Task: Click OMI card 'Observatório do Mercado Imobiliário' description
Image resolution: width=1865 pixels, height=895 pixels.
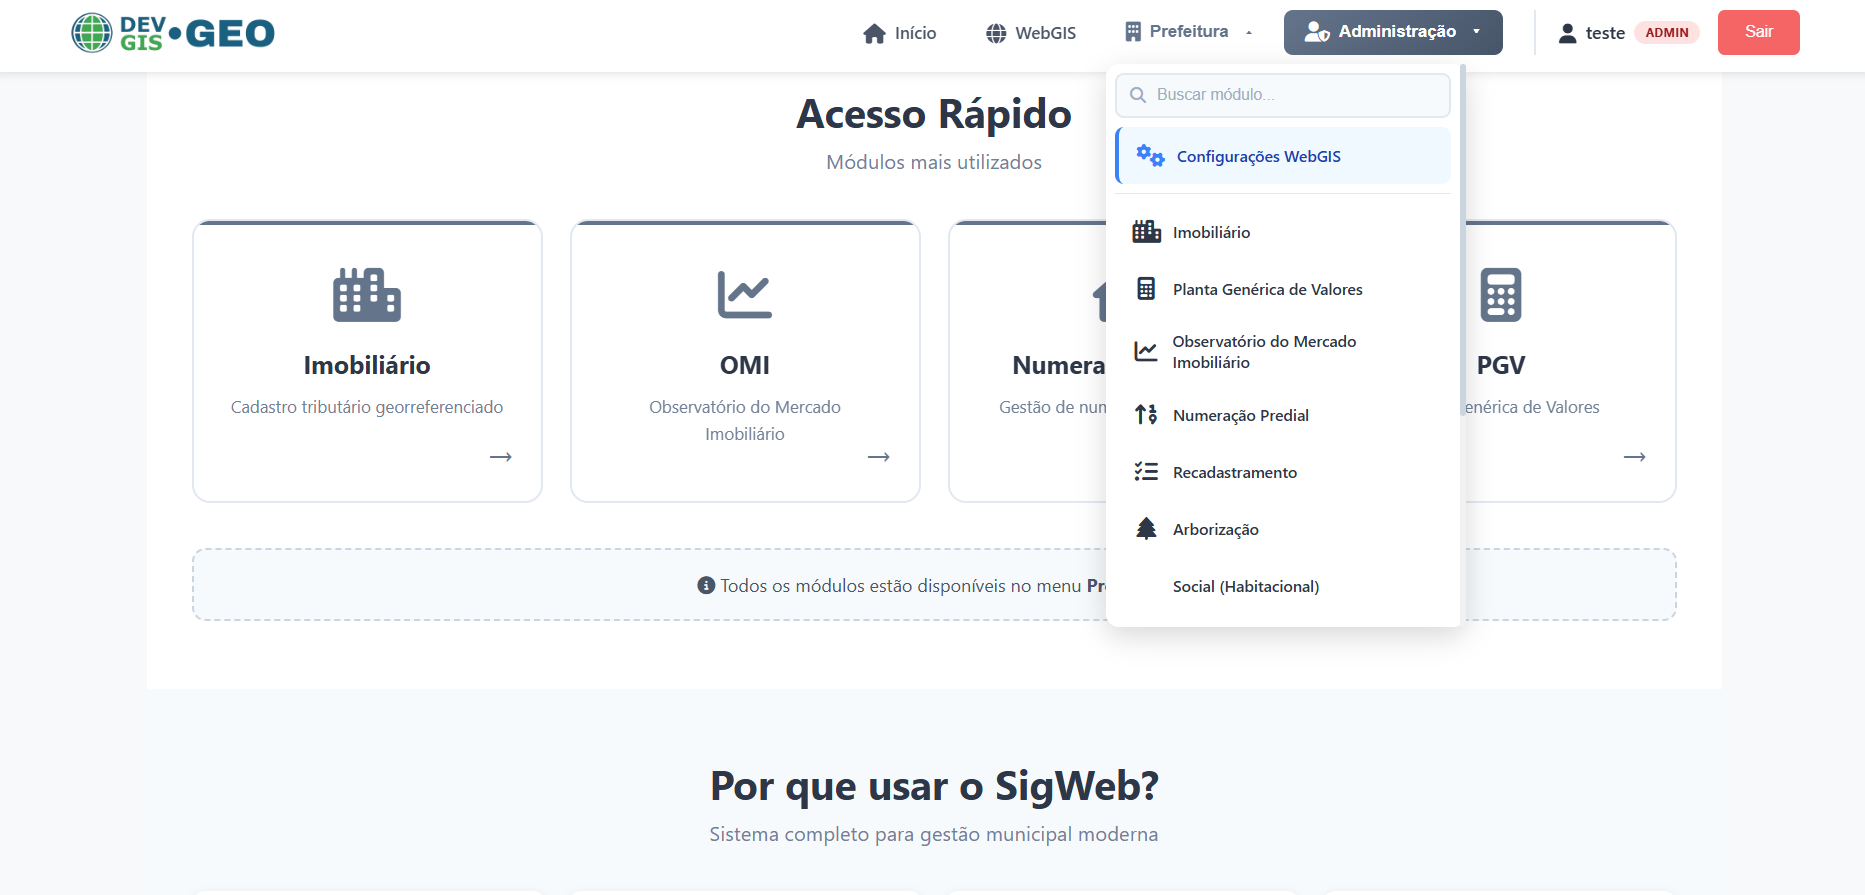Action: (x=745, y=420)
